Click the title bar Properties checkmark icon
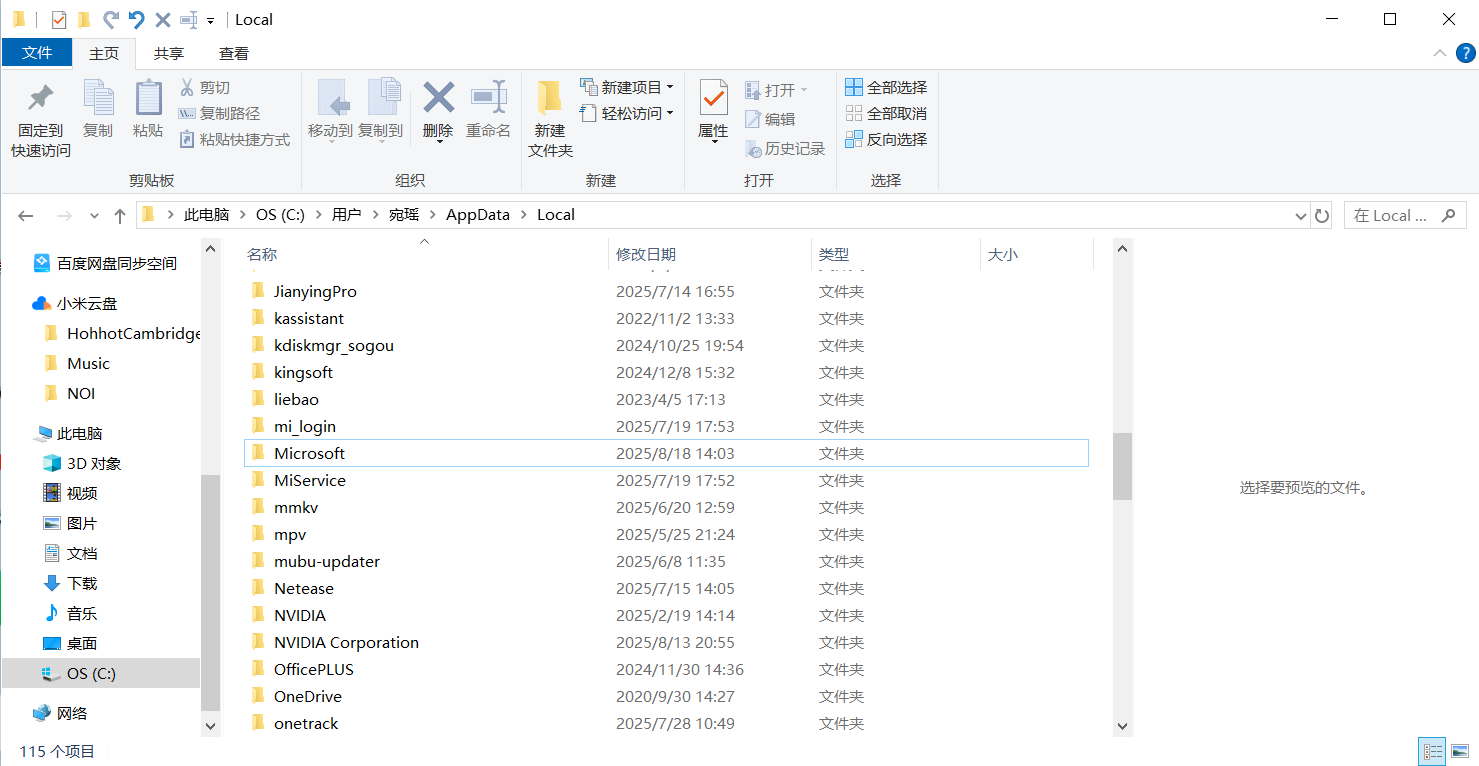This screenshot has width=1479, height=766. pyautogui.click(x=59, y=19)
